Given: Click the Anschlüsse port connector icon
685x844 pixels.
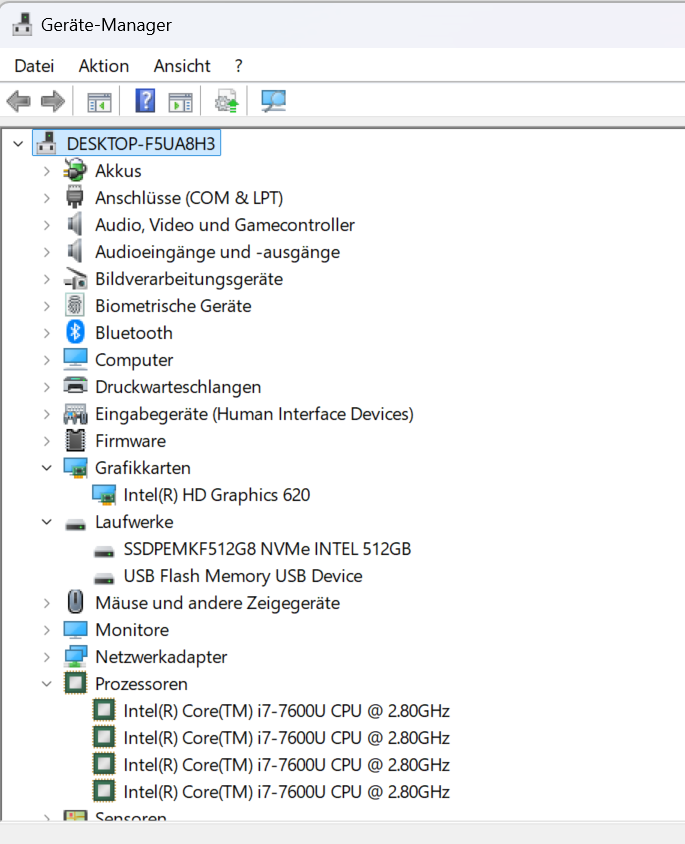Looking at the screenshot, I should [x=75, y=198].
